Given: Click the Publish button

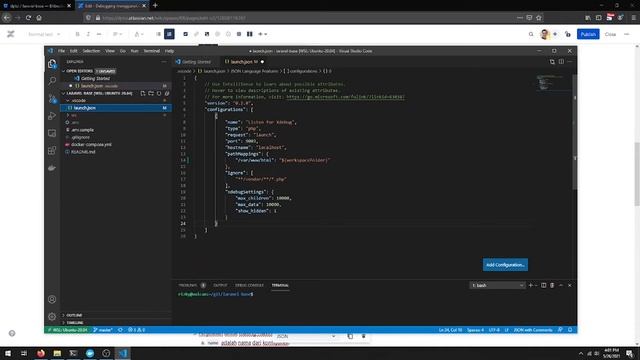Looking at the screenshot, I should [x=588, y=34].
